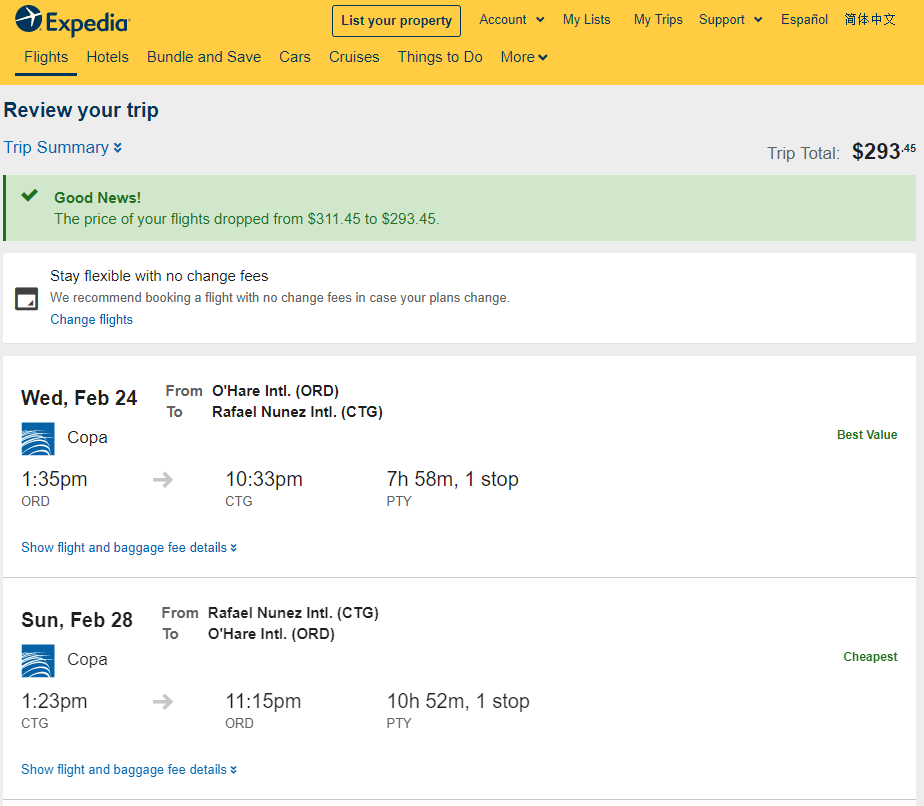Click the 1:35pm departure time

(x=54, y=479)
